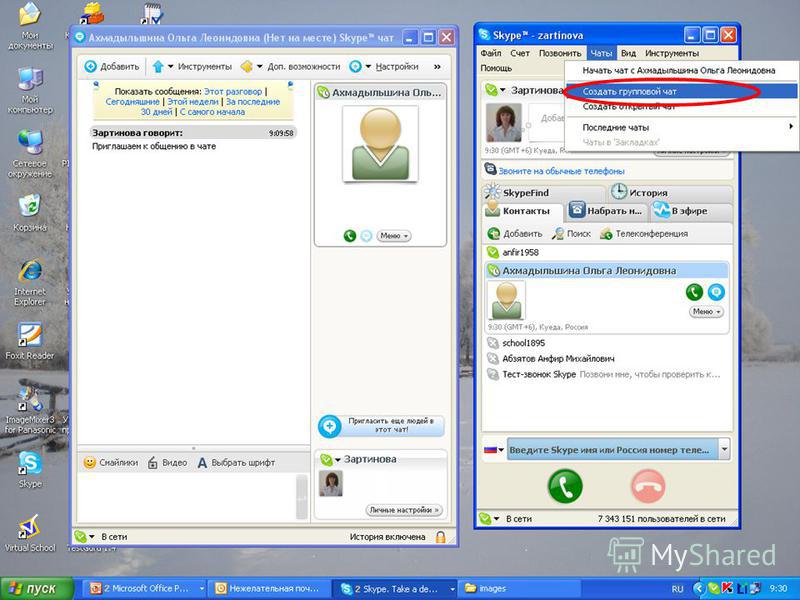The image size is (800, 600).
Task: Call Ахмадыльшина with green phone icon in contact list
Action: 694,292
